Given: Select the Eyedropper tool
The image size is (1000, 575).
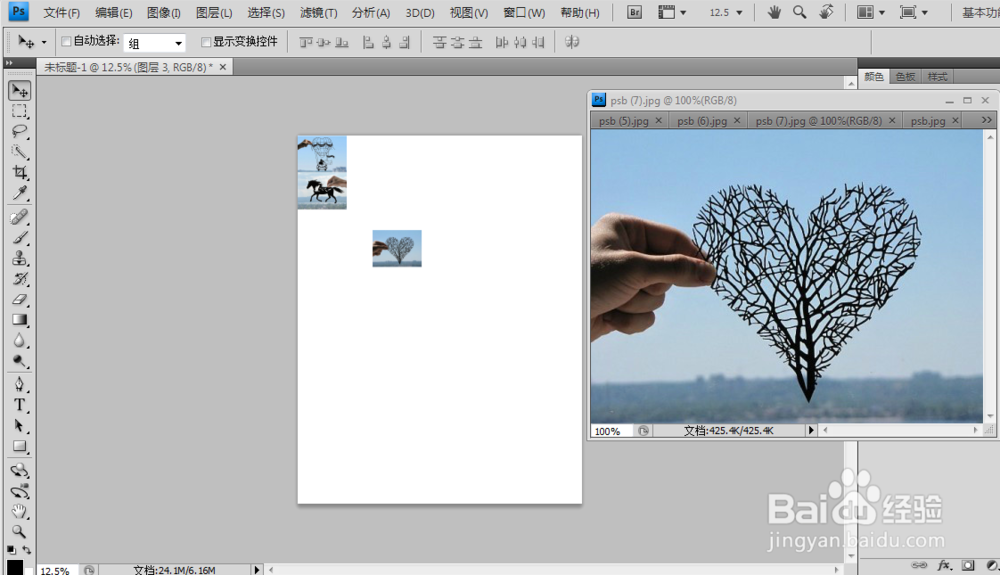Looking at the screenshot, I should click(x=20, y=193).
